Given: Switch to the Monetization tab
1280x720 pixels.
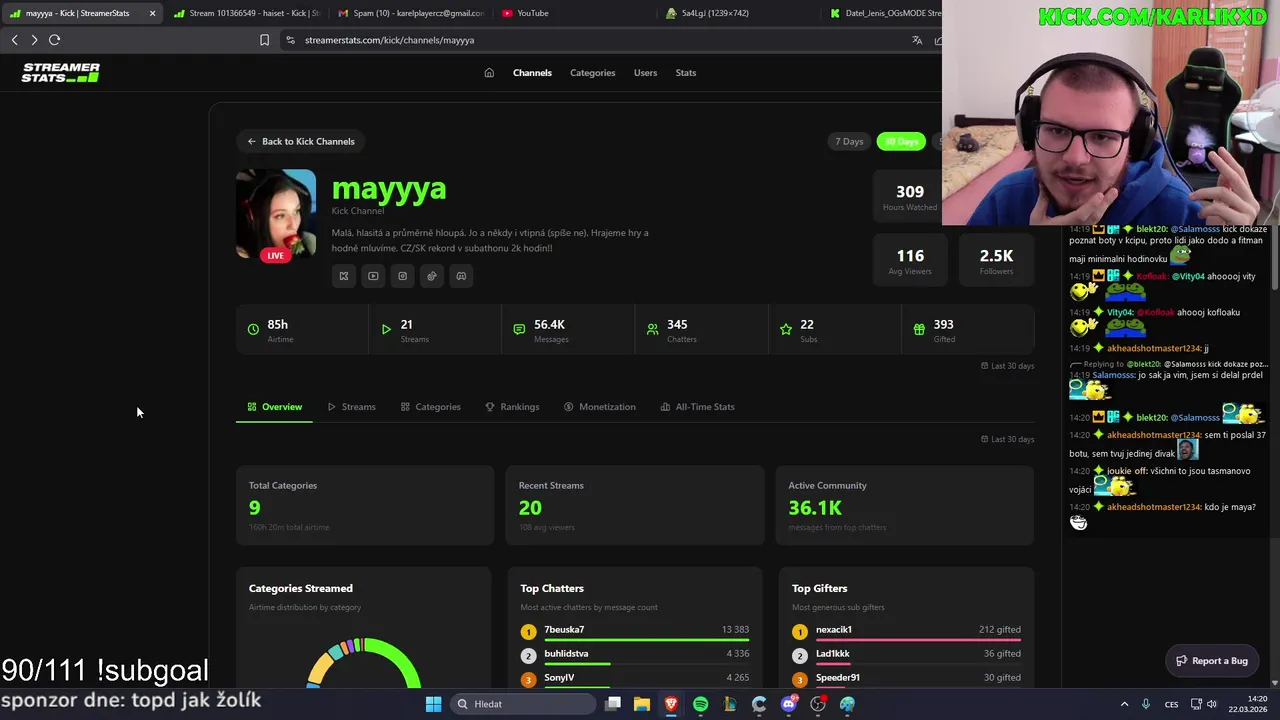Looking at the screenshot, I should click(x=600, y=407).
